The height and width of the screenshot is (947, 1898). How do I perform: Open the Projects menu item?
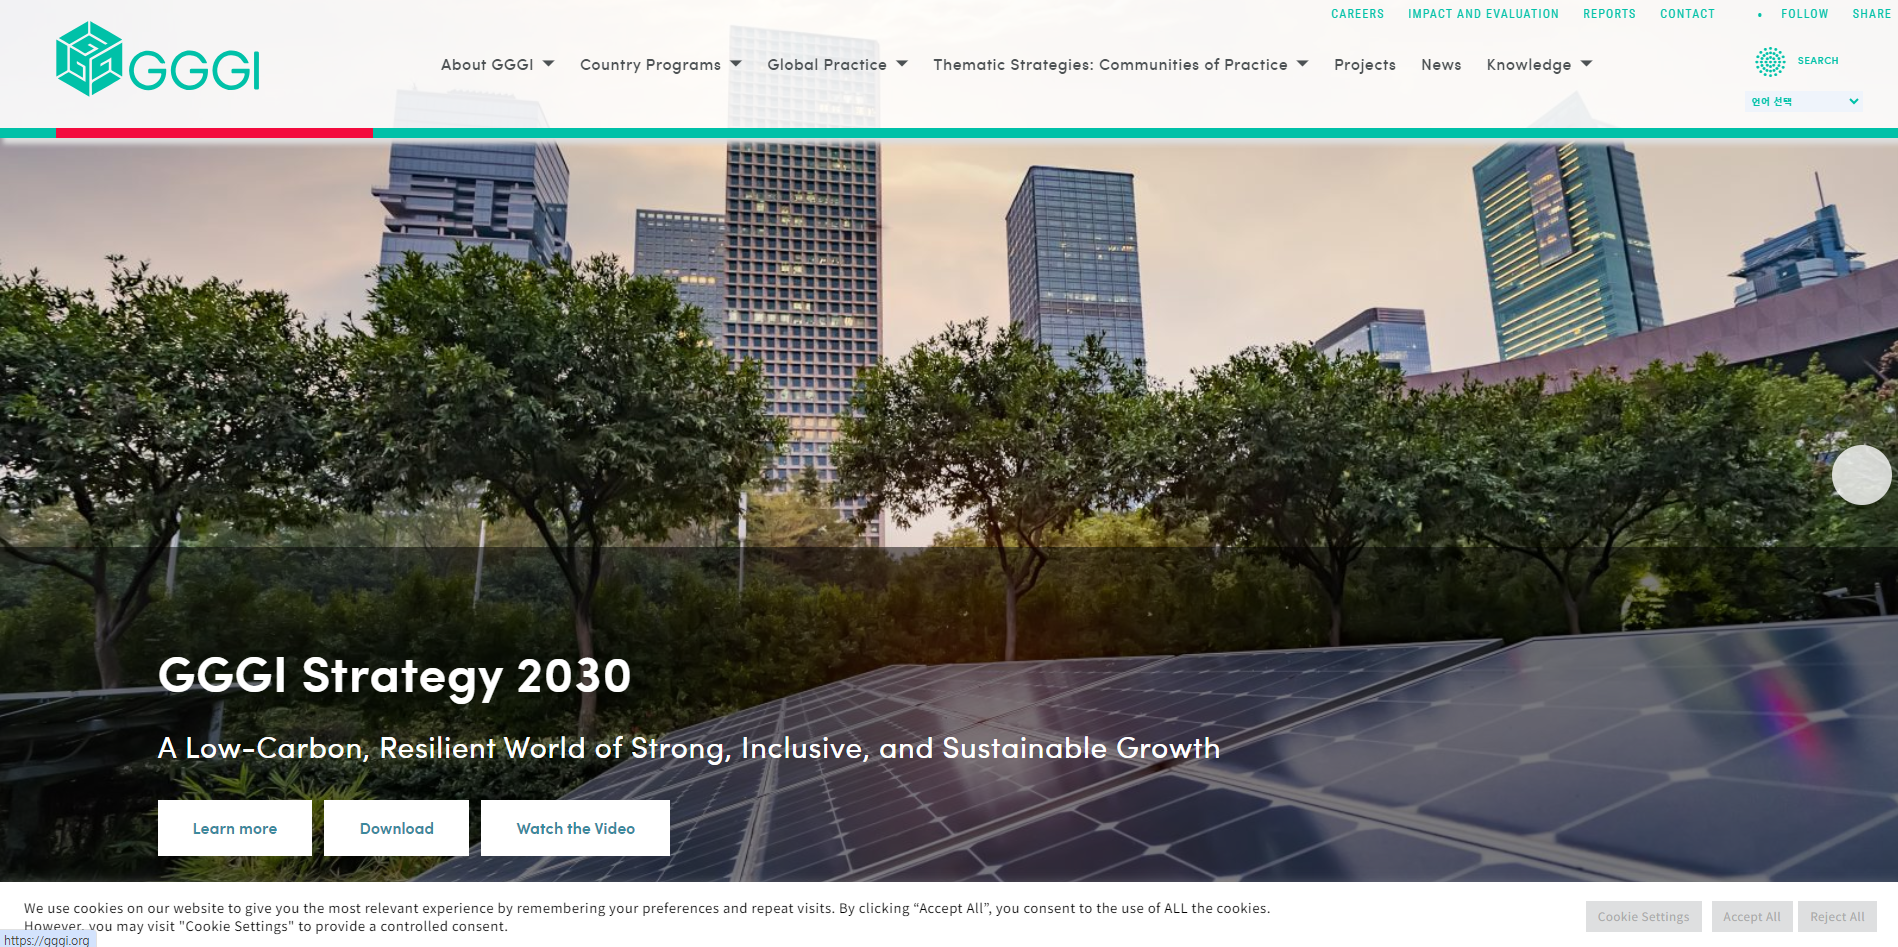1364,65
